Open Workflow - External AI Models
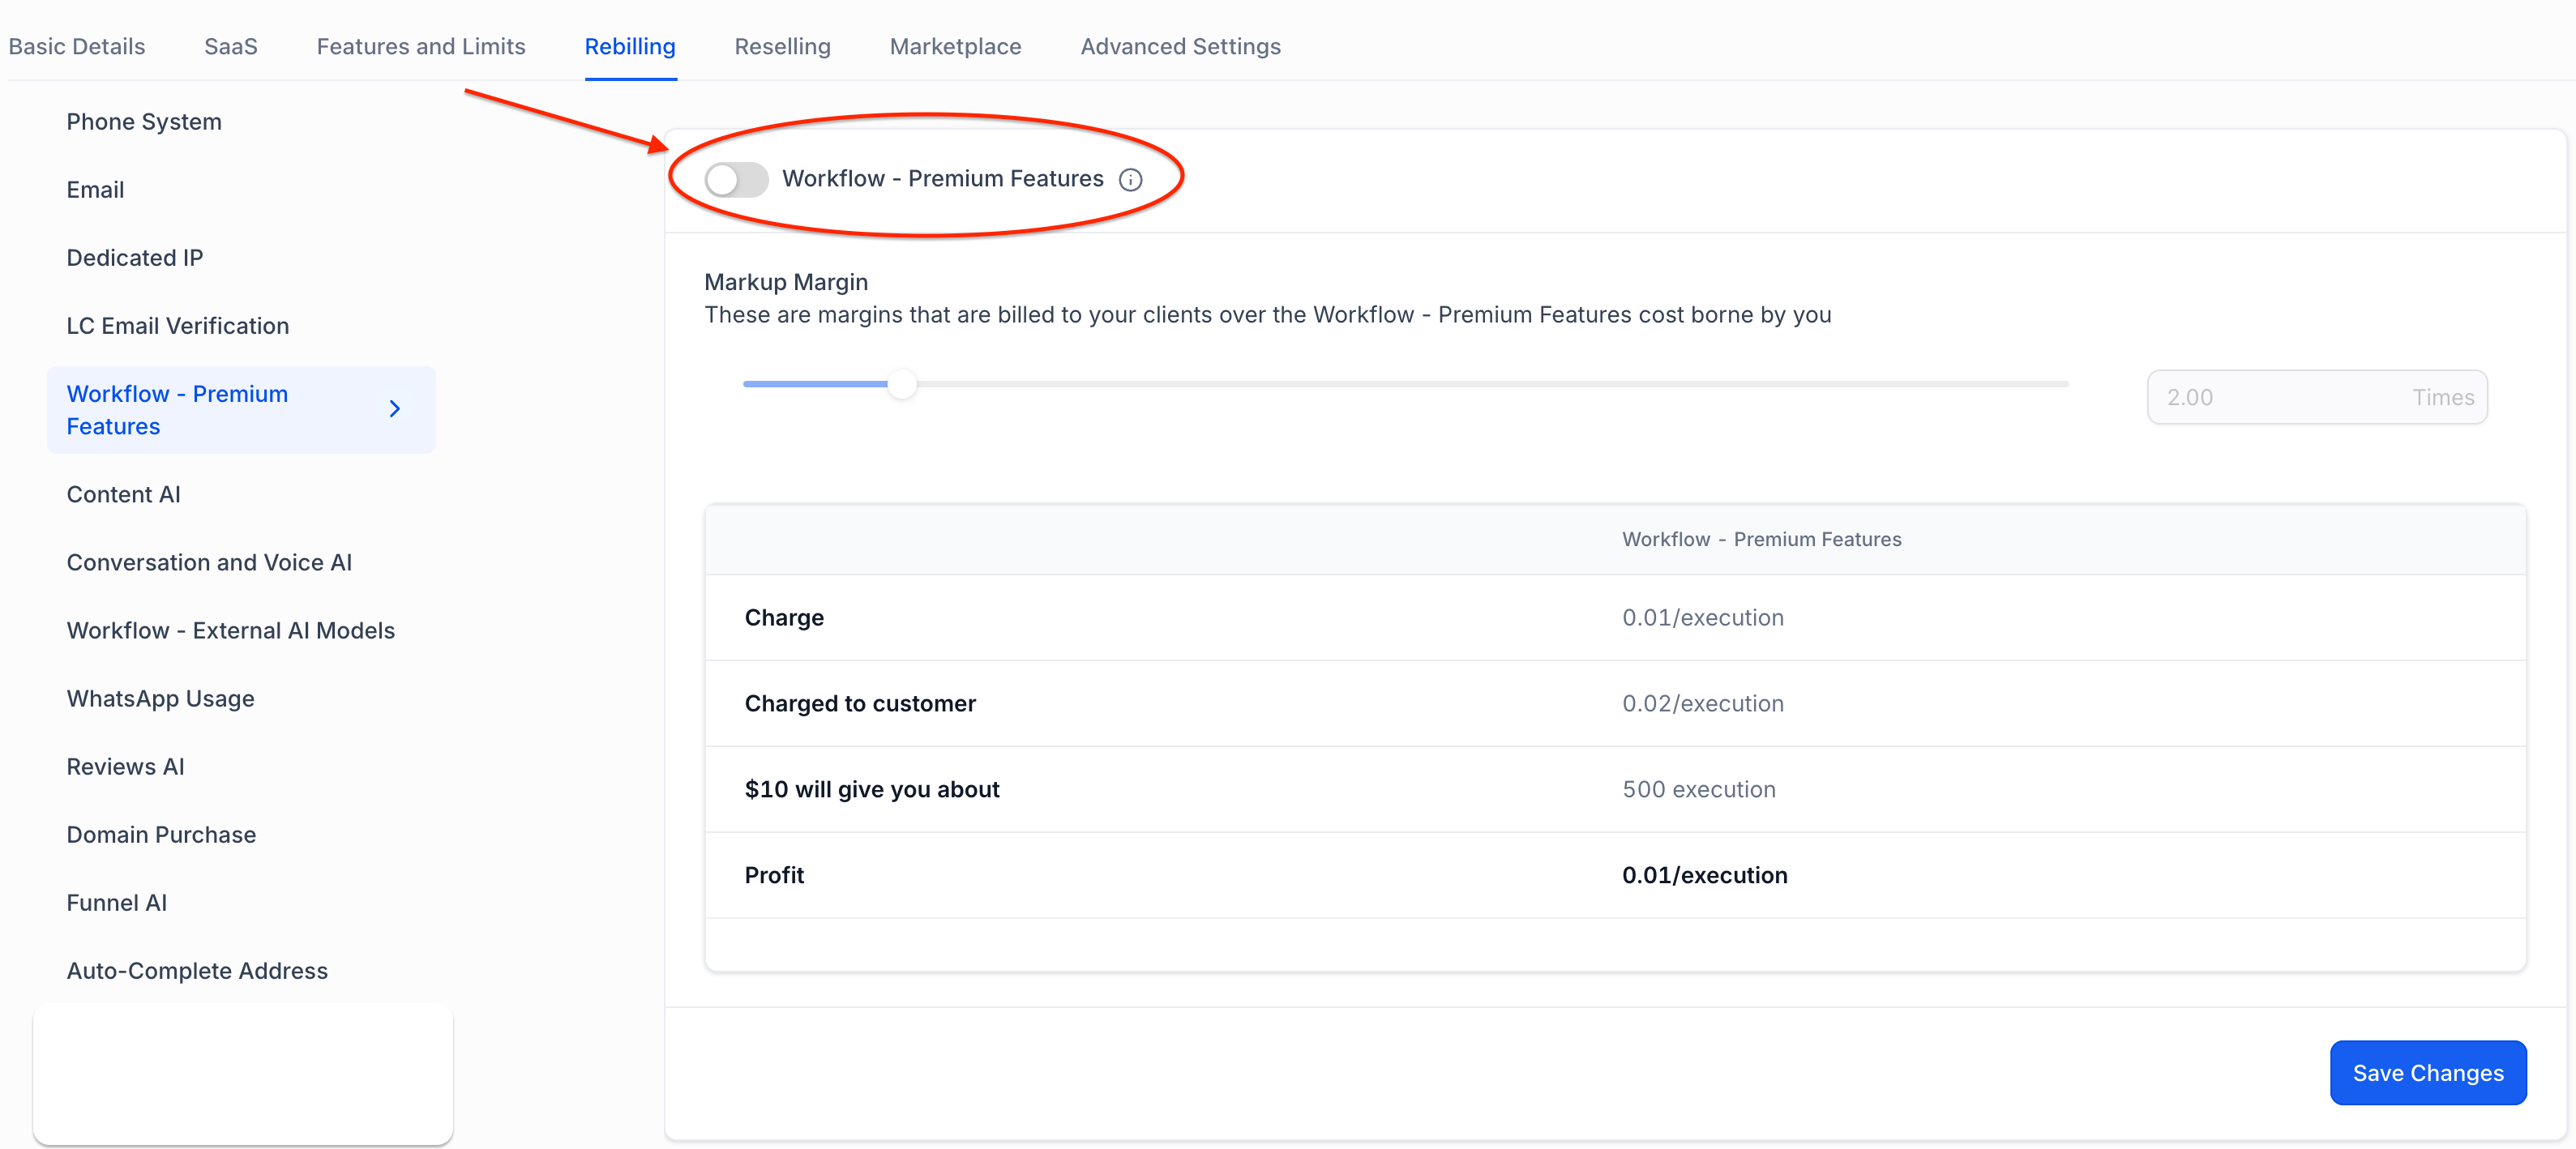Image resolution: width=2576 pixels, height=1149 pixels. pos(231,630)
